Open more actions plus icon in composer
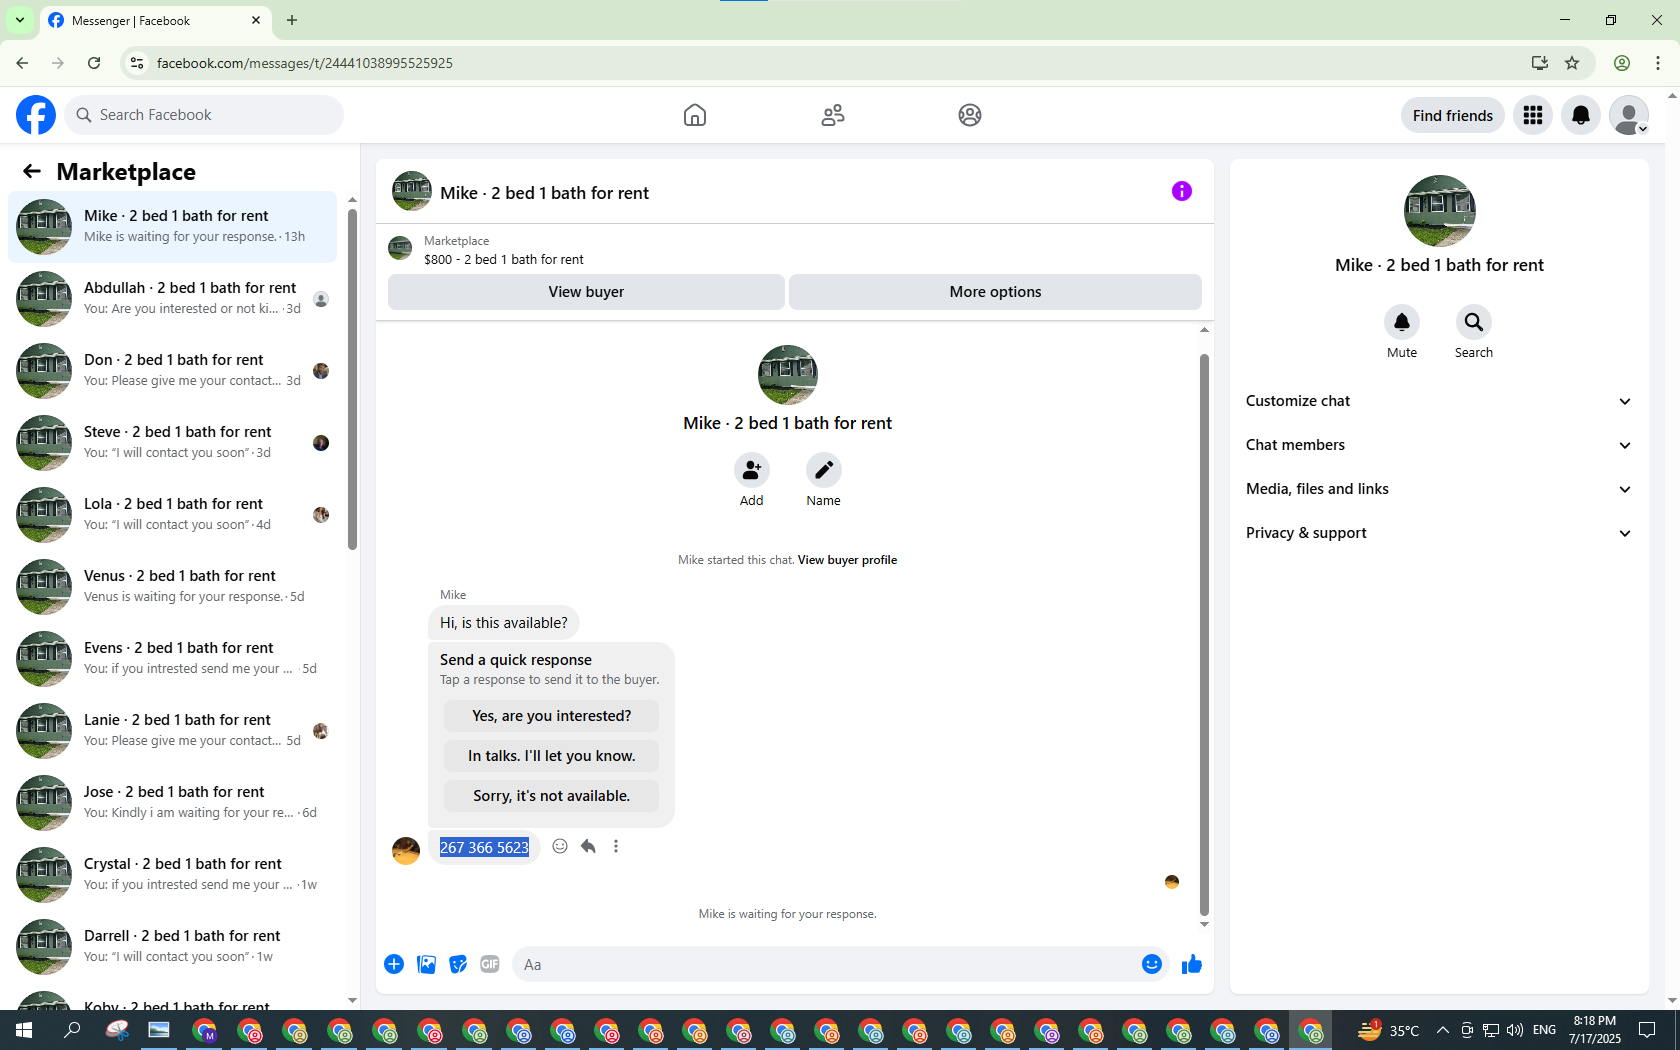The height and width of the screenshot is (1050, 1680). [394, 964]
